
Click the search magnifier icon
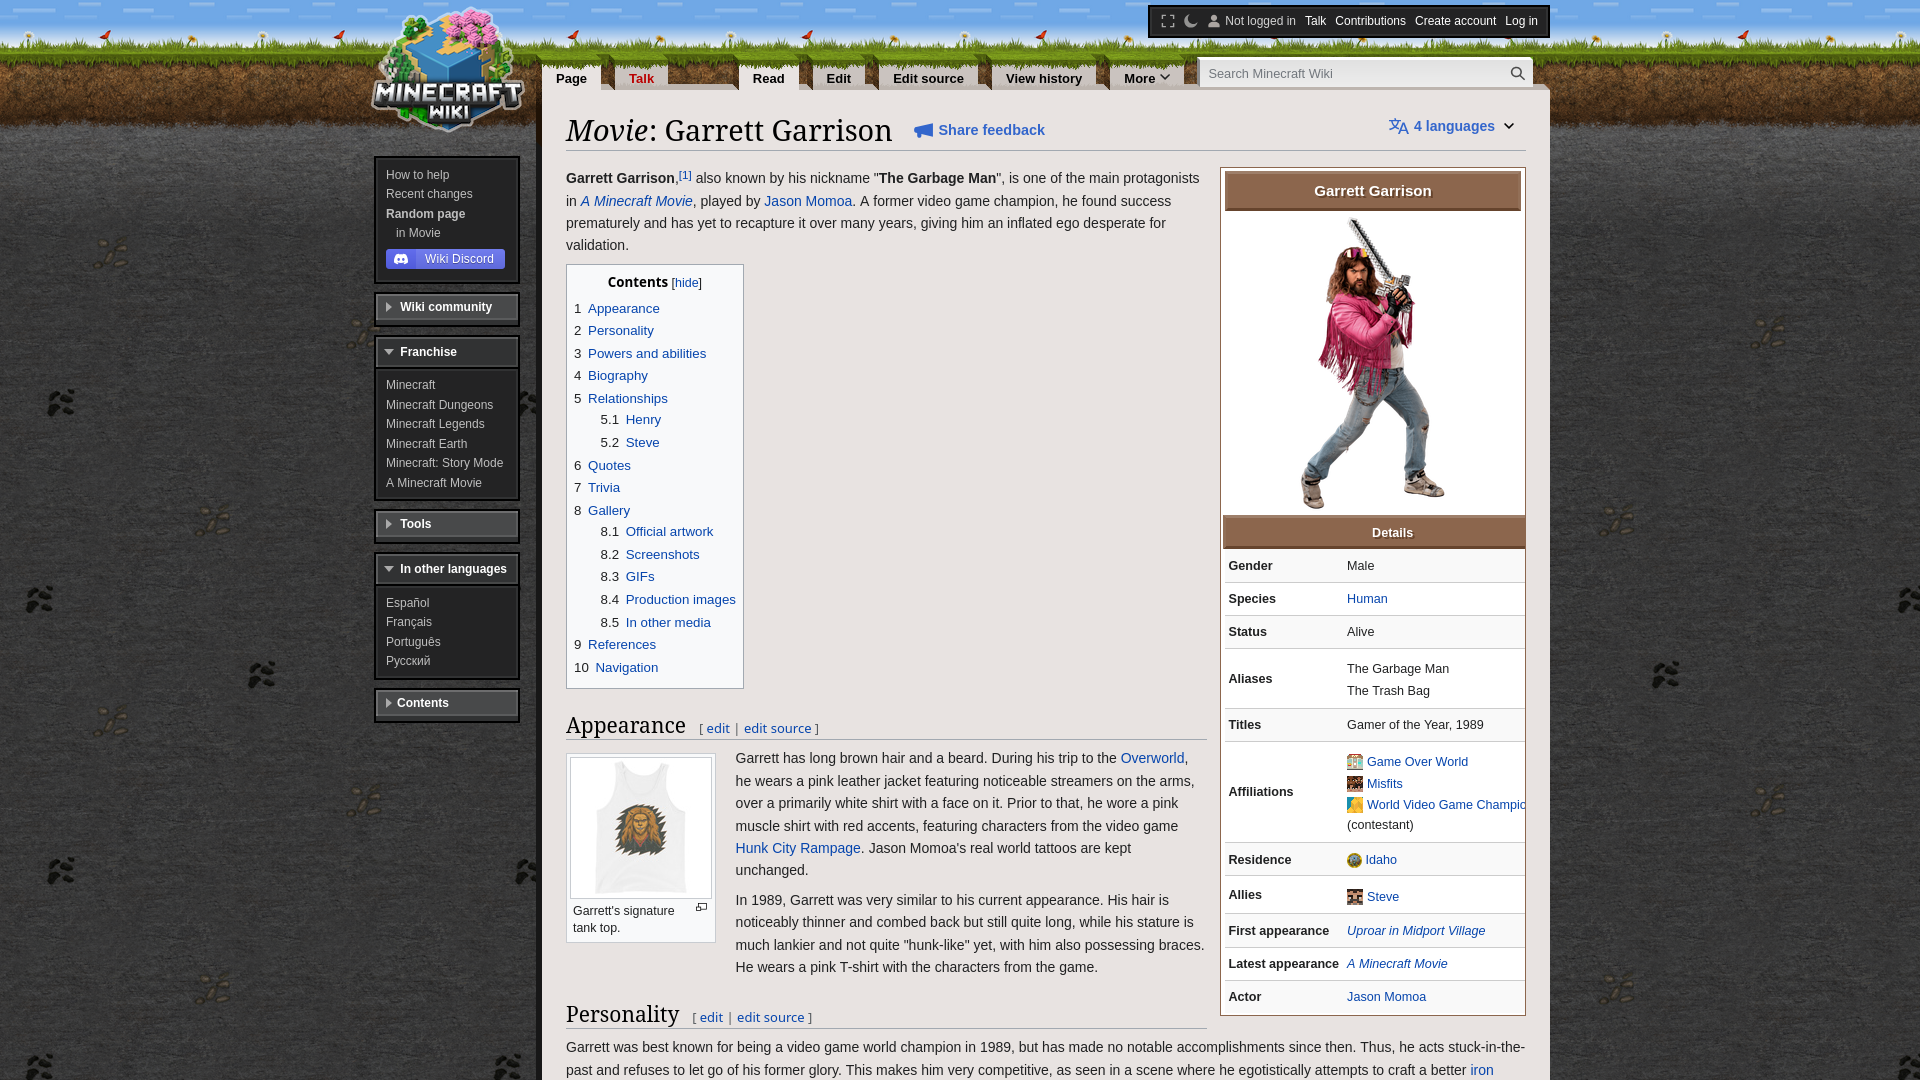coord(1517,73)
